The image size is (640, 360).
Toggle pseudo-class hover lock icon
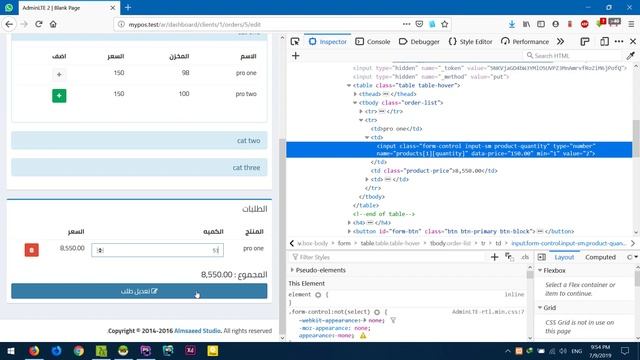[509, 257]
